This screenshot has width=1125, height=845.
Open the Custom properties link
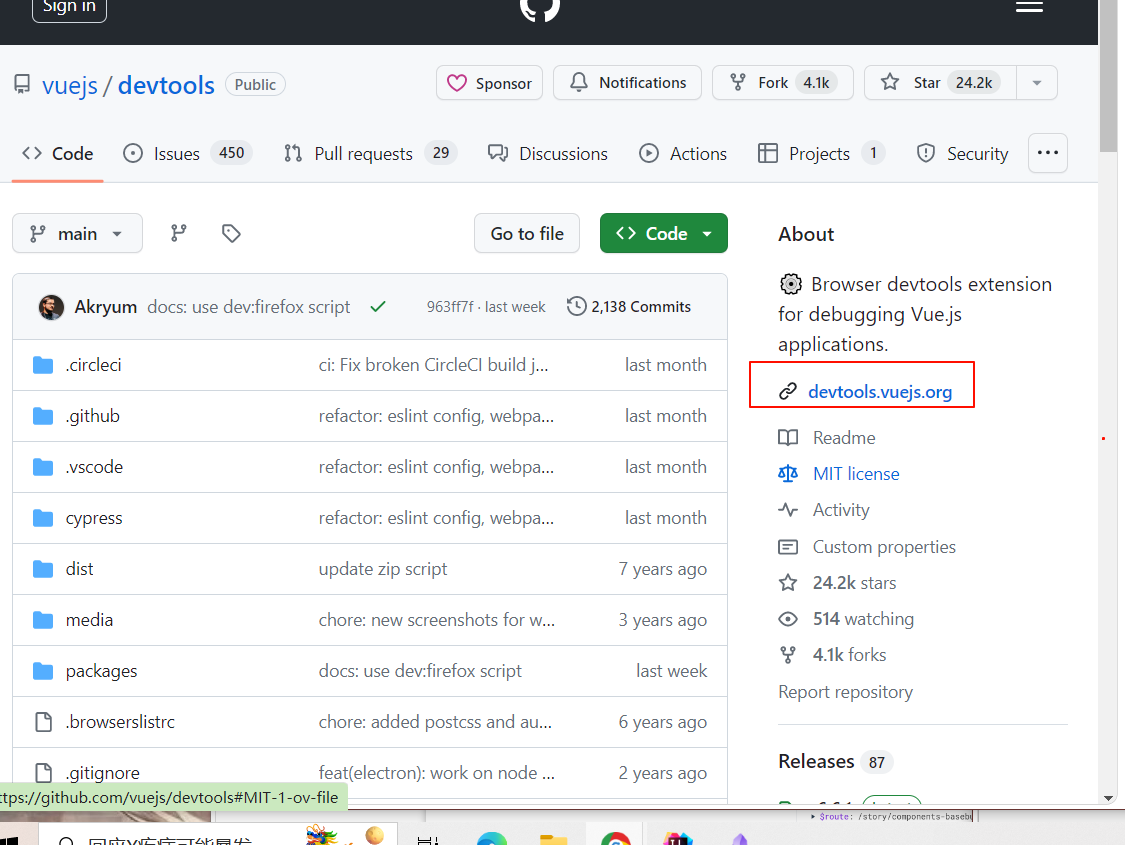point(884,547)
